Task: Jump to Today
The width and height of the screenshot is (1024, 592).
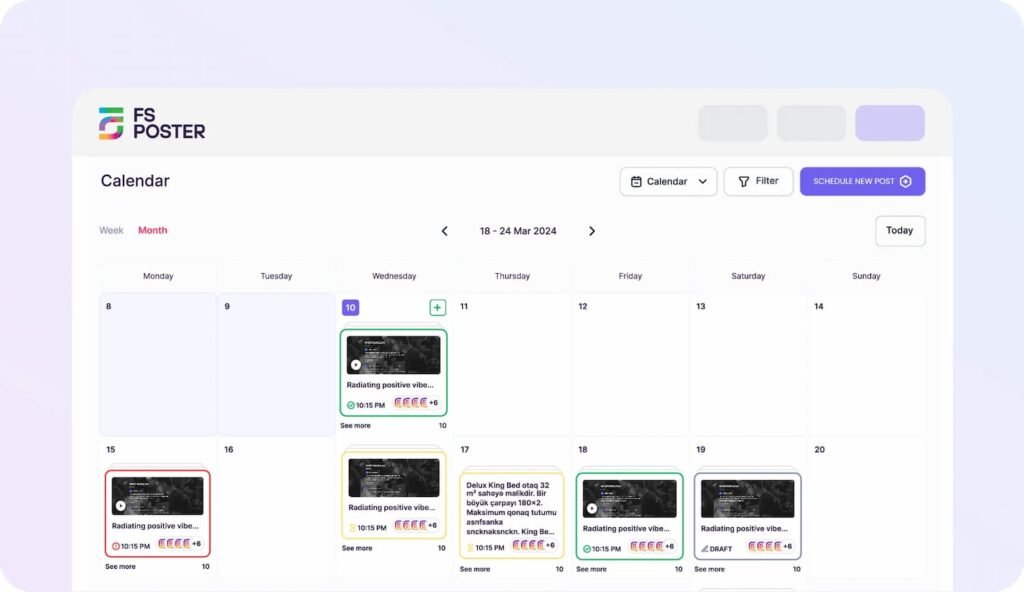Action: [899, 231]
